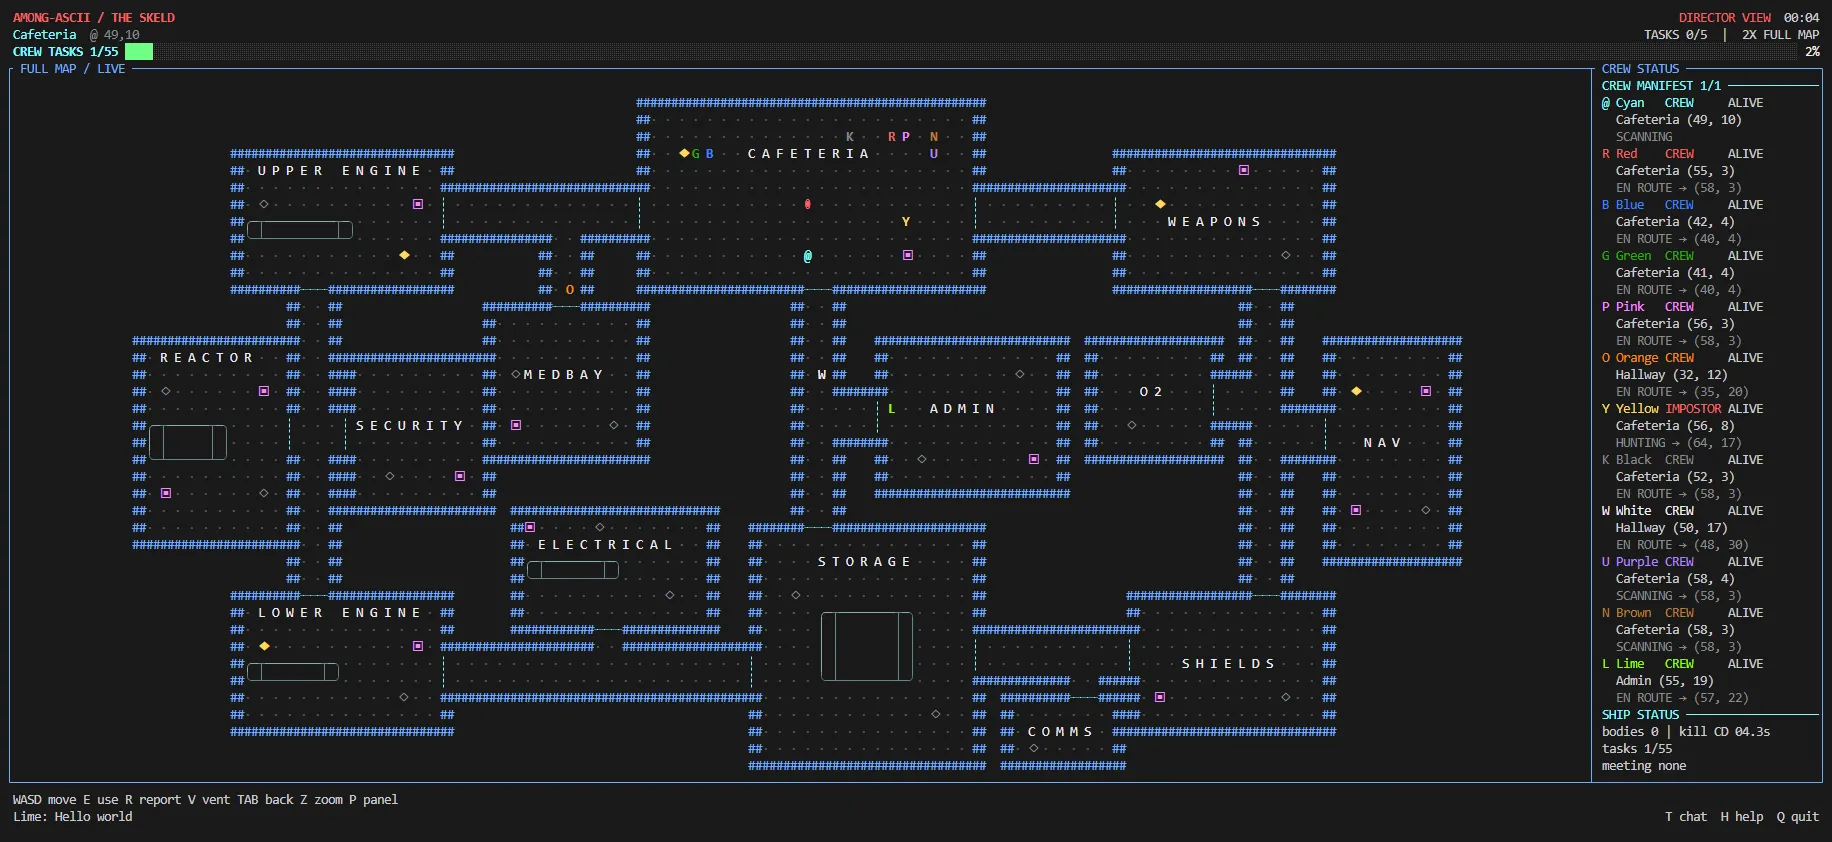This screenshot has height=842, width=1832.
Task: Select the green G crew marker in Cafeteria
Action: pos(696,154)
